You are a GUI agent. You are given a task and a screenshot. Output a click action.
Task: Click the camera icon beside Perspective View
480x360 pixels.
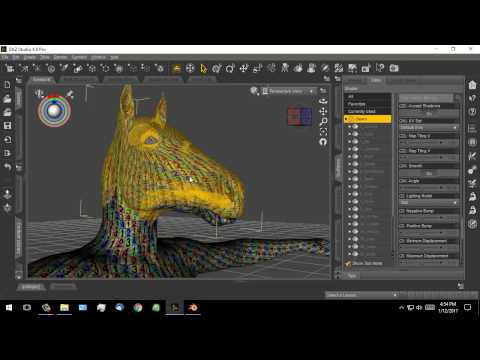(x=265, y=91)
